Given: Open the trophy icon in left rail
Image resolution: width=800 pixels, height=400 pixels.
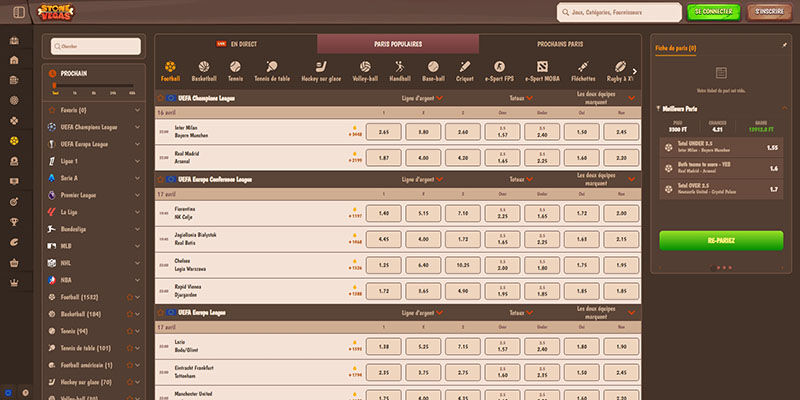Looking at the screenshot, I should click(x=14, y=222).
